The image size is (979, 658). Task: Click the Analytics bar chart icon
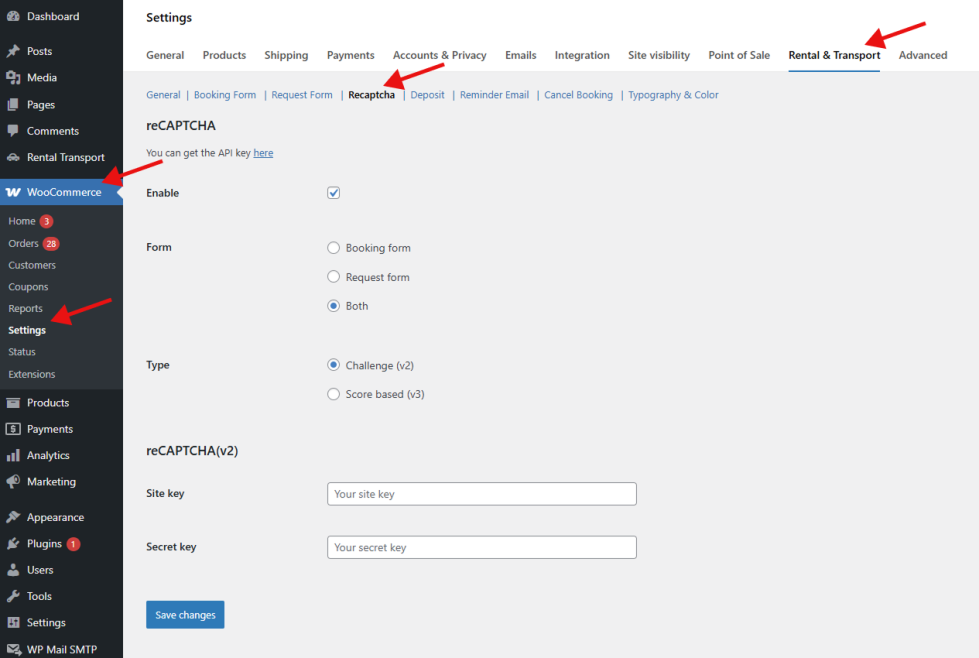(x=13, y=456)
